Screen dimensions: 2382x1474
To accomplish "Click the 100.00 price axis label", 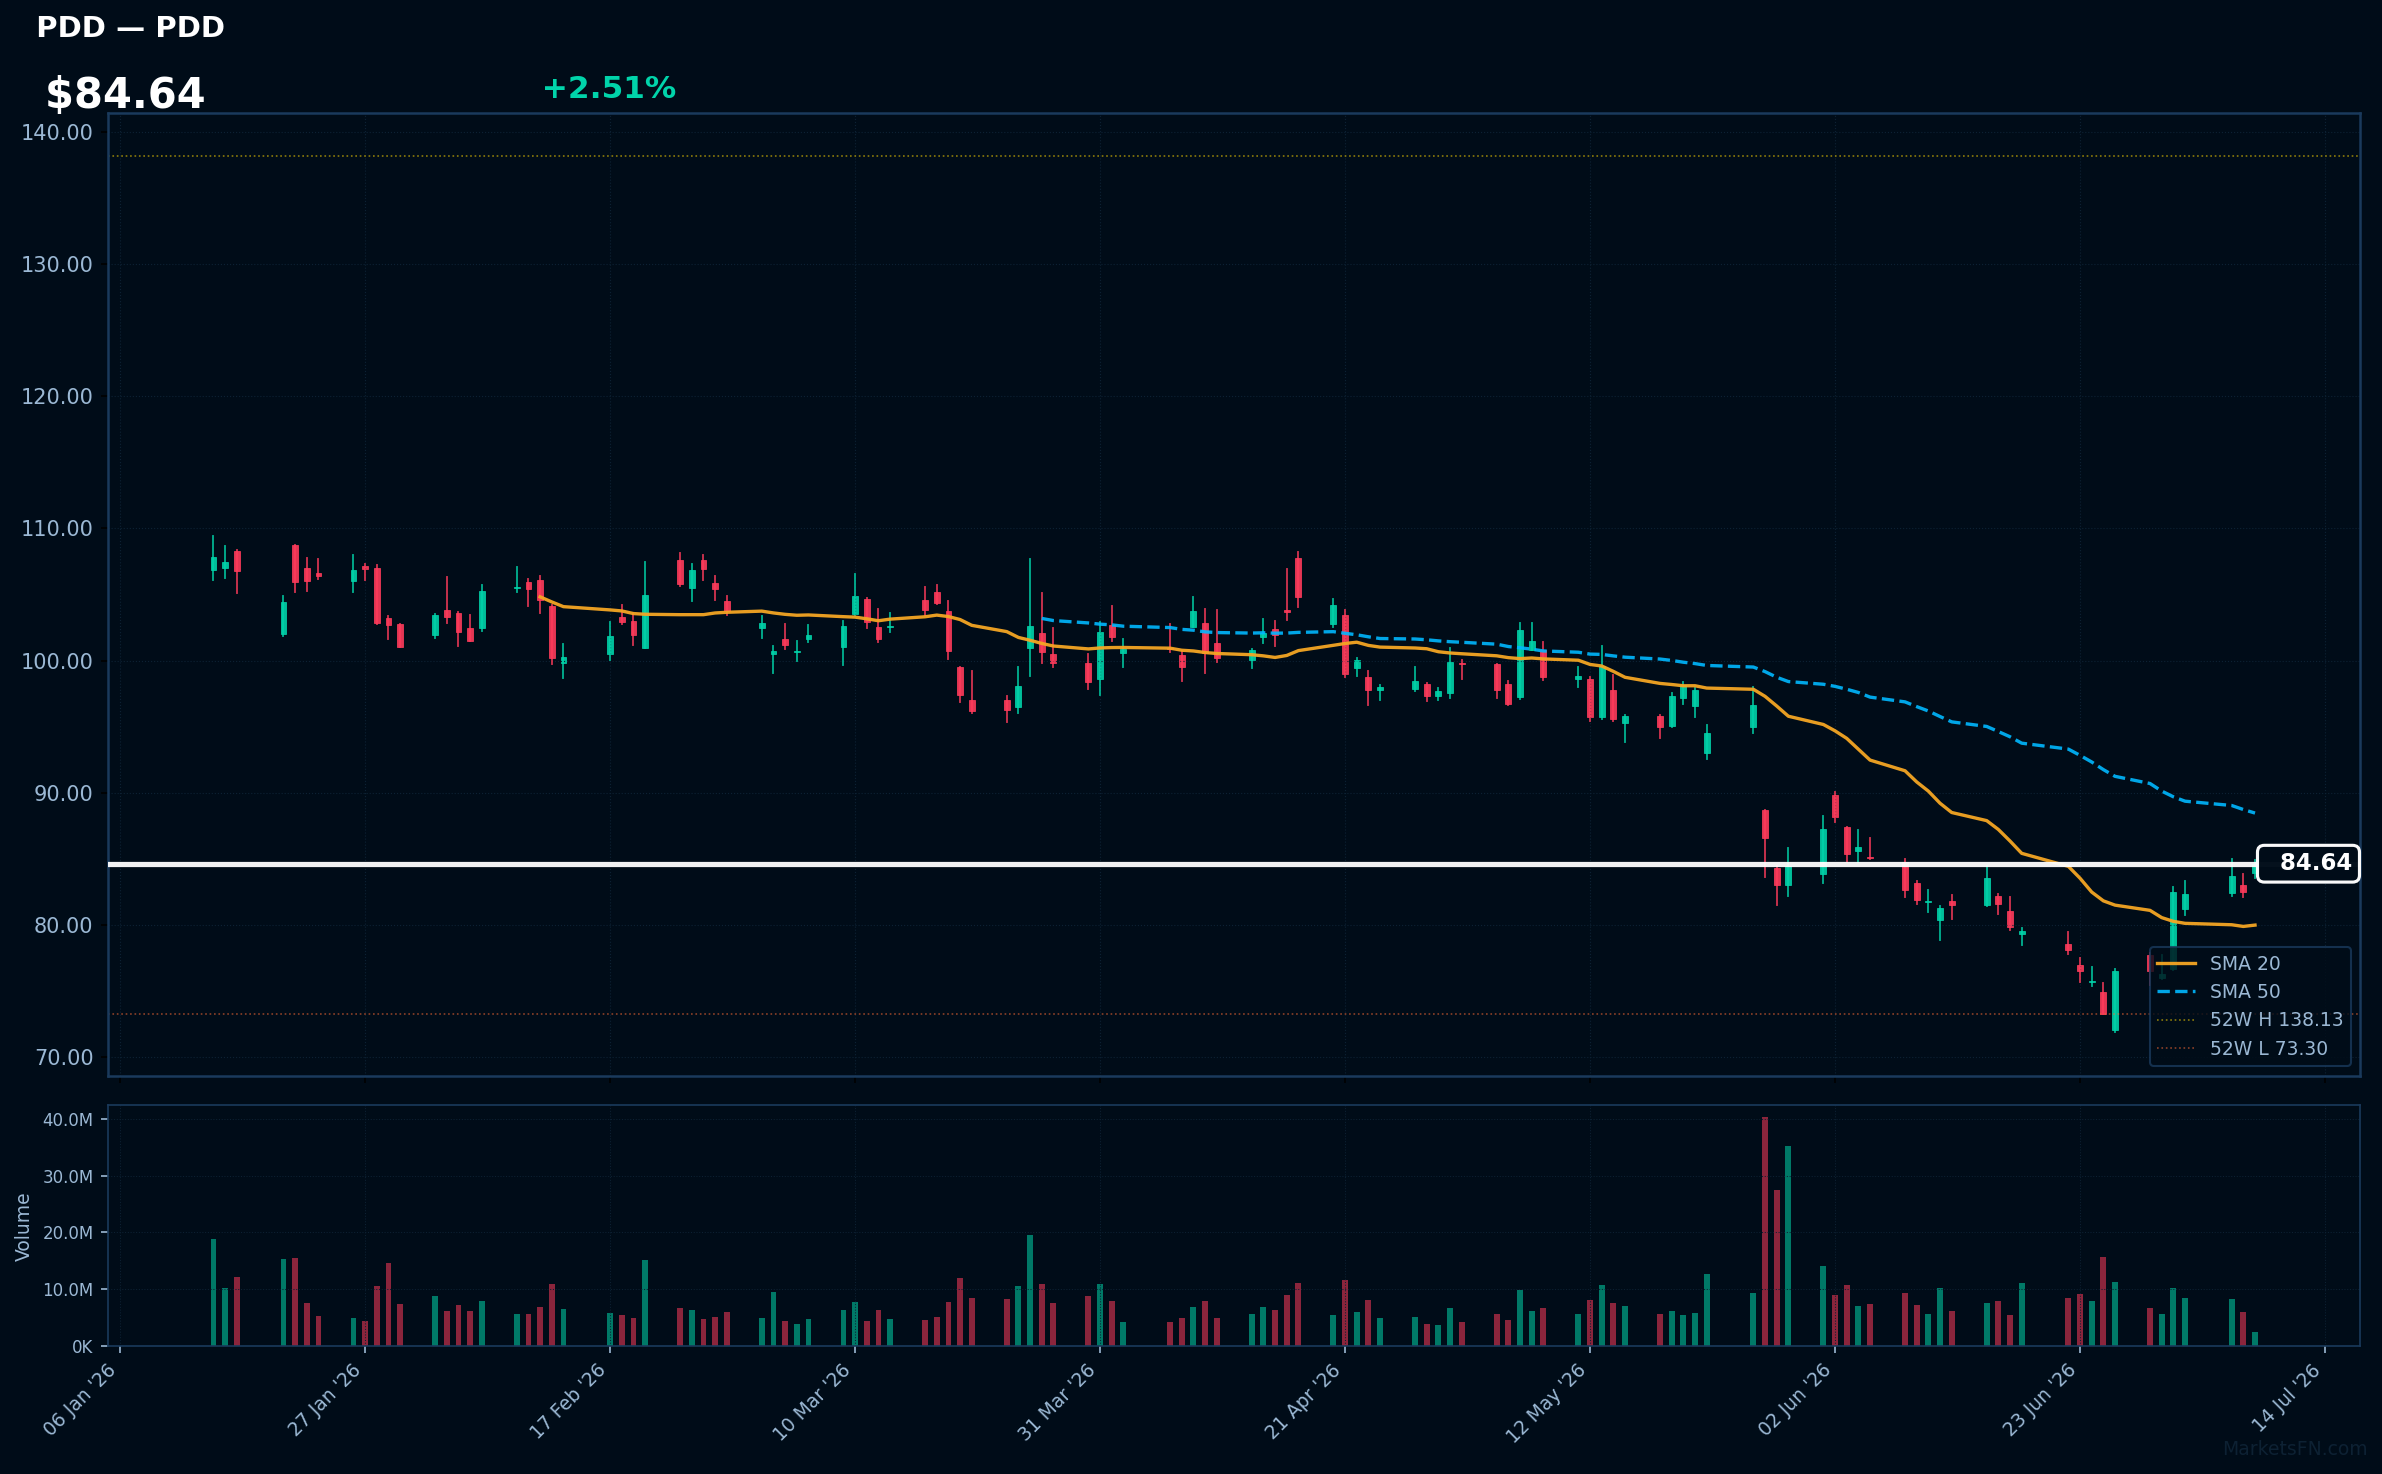I will [x=57, y=661].
